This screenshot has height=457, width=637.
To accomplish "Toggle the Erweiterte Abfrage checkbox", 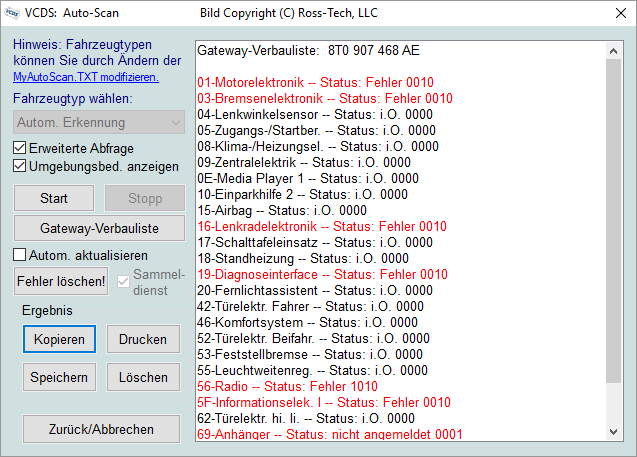I will [21, 148].
